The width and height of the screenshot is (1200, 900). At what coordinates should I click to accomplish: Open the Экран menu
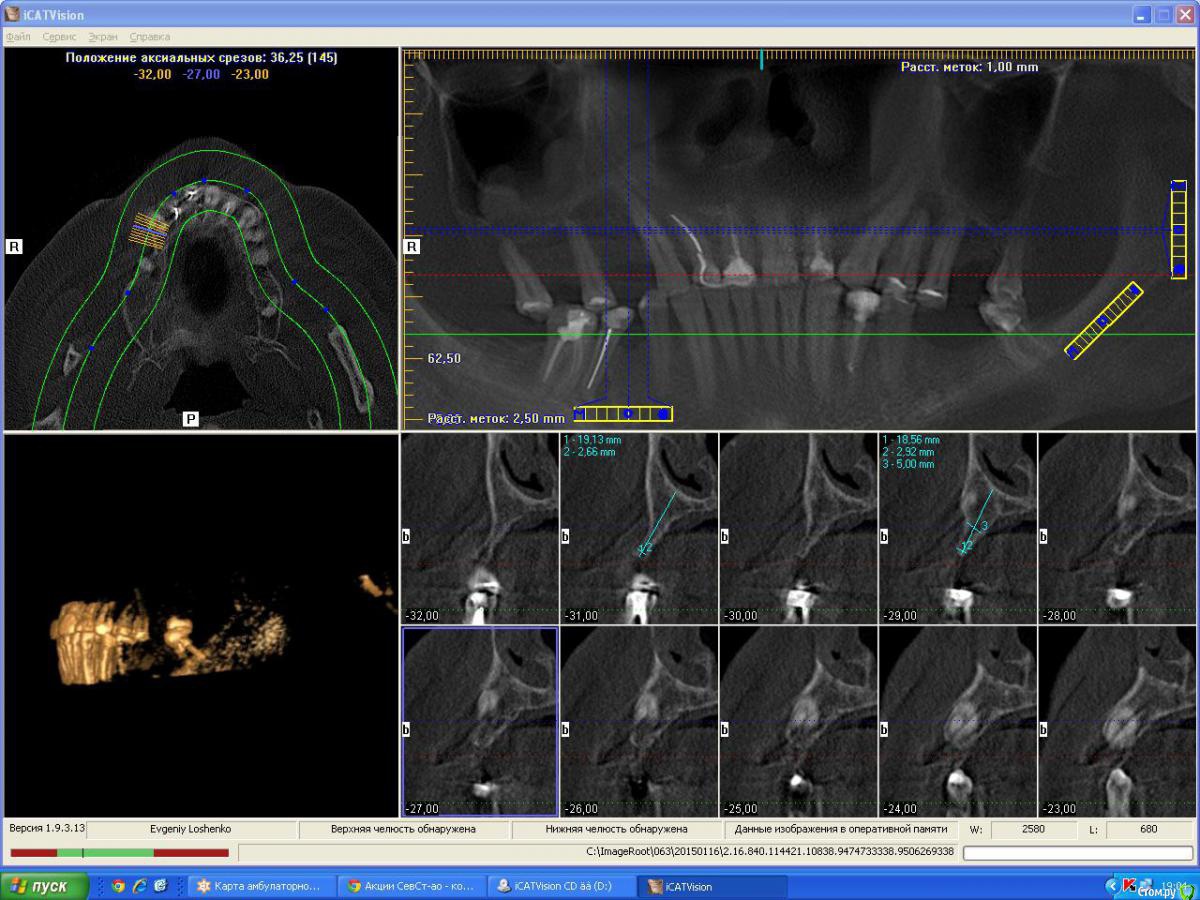[102, 37]
